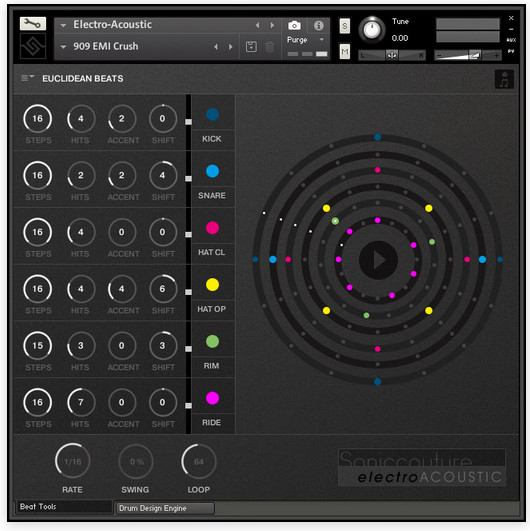Click the SNARE blue color dot

coord(212,171)
